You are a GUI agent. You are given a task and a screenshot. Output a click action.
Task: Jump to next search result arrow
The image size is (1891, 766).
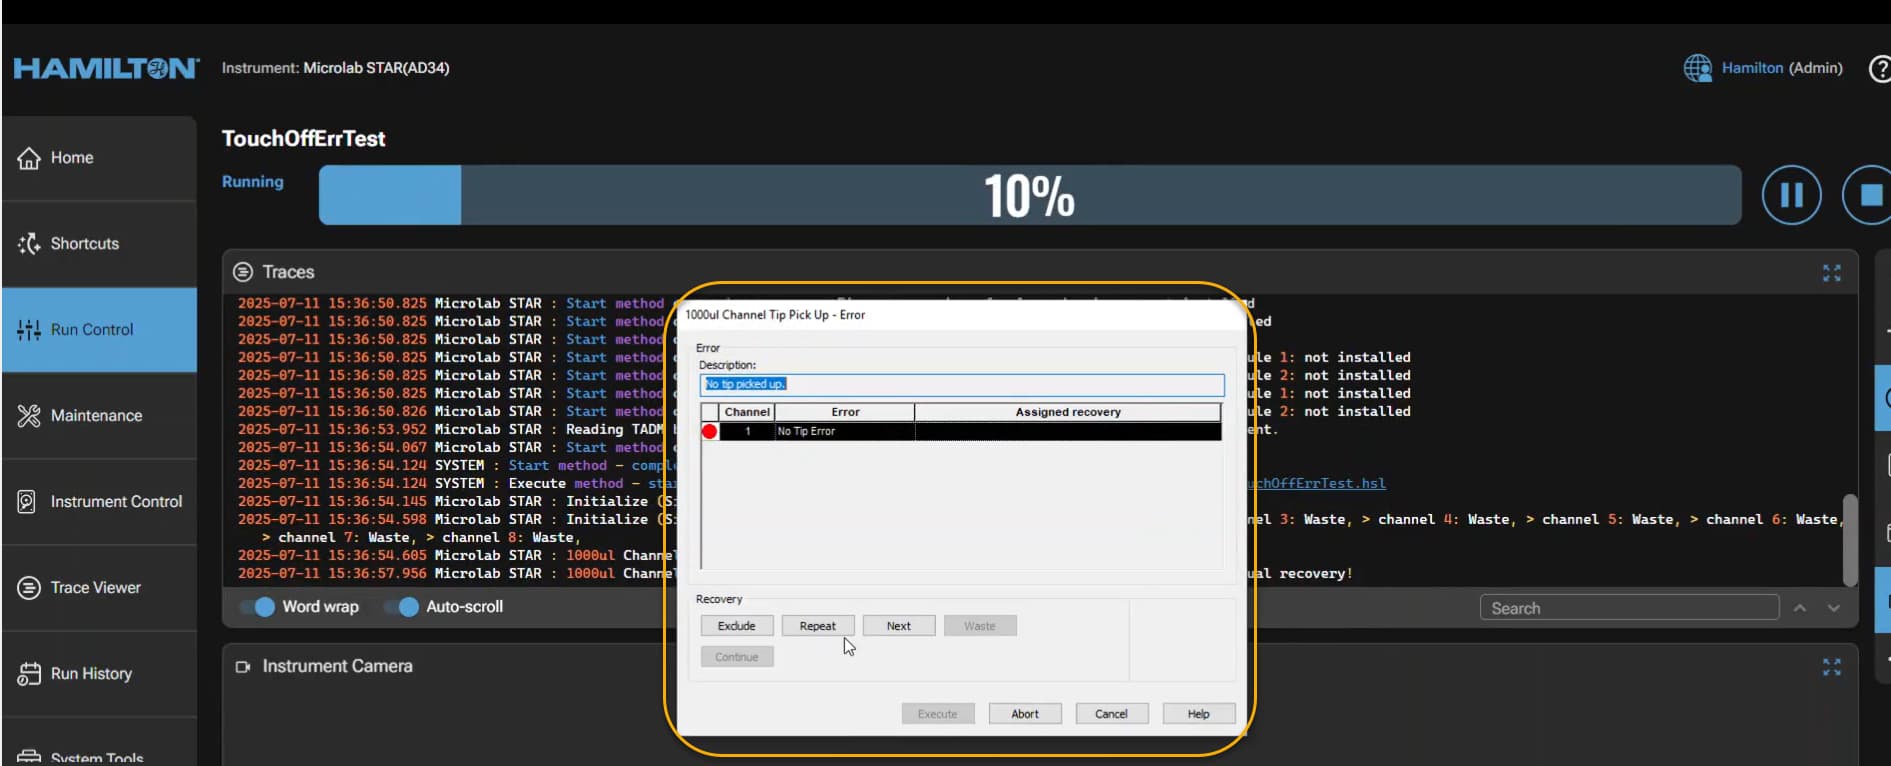pos(1833,608)
